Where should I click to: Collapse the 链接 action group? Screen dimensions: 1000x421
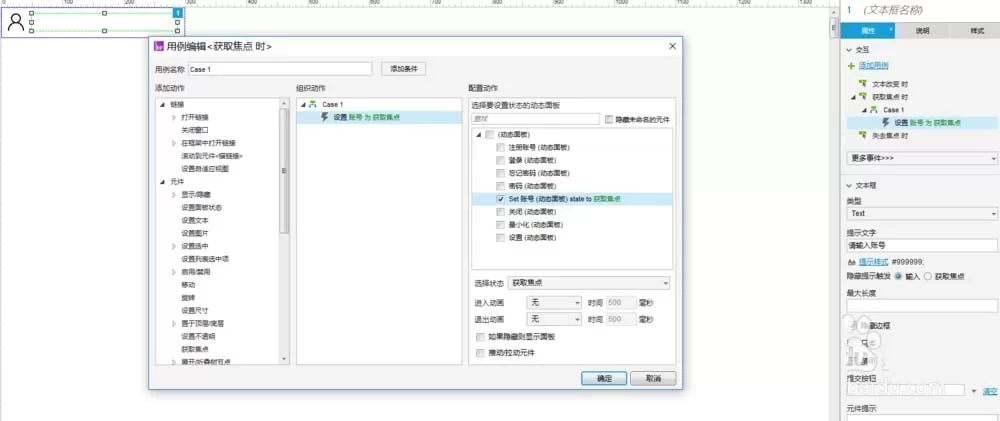pyautogui.click(x=162, y=105)
